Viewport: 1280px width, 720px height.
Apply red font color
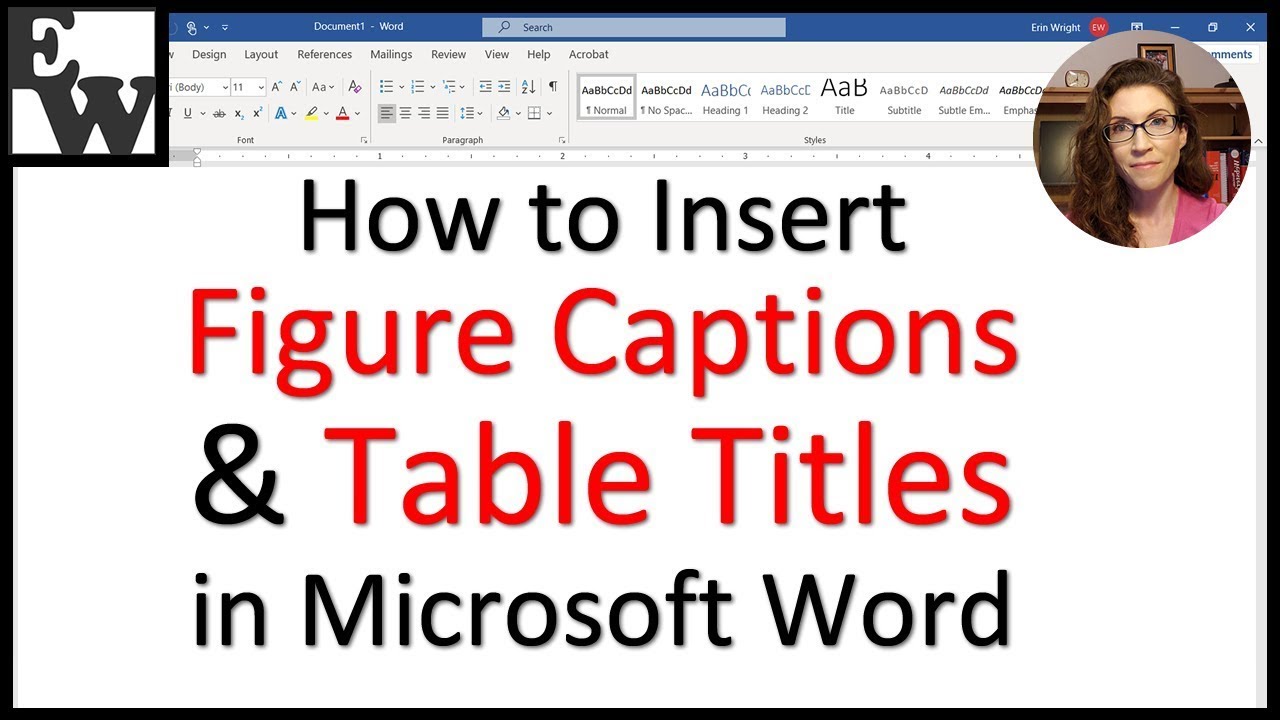(x=342, y=113)
